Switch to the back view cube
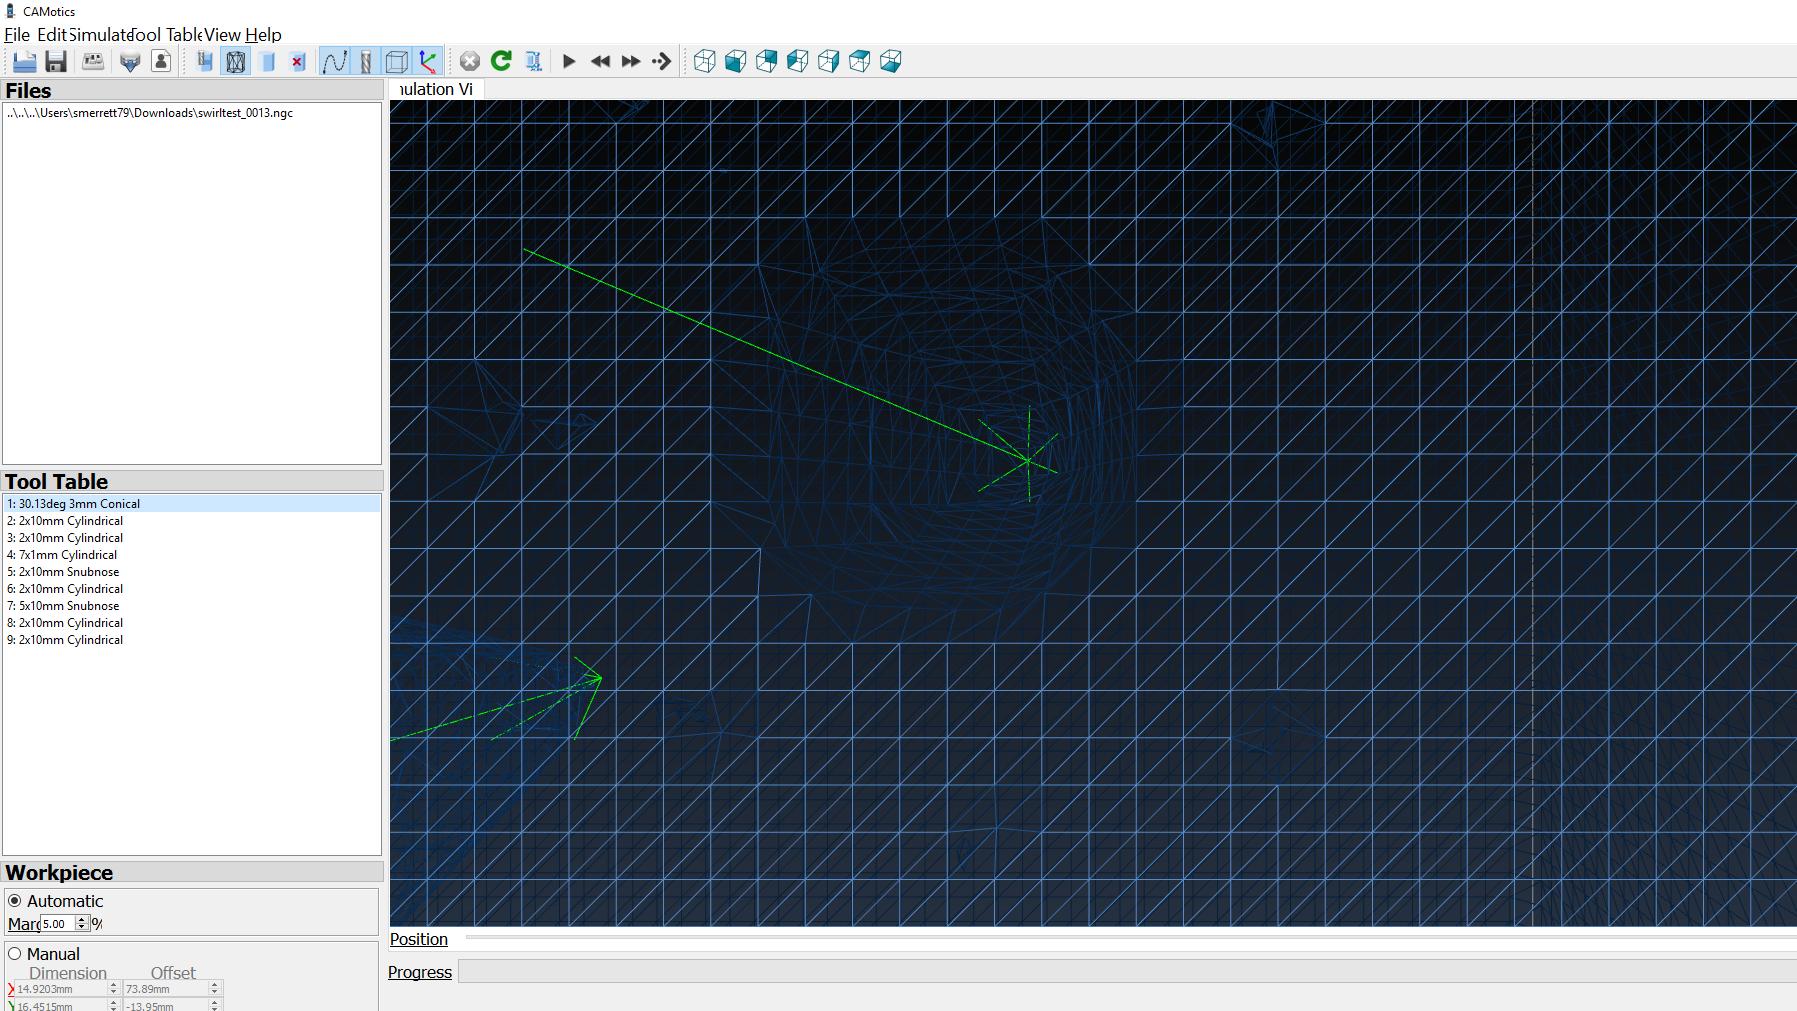Image resolution: width=1797 pixels, height=1011 pixels. tap(767, 62)
